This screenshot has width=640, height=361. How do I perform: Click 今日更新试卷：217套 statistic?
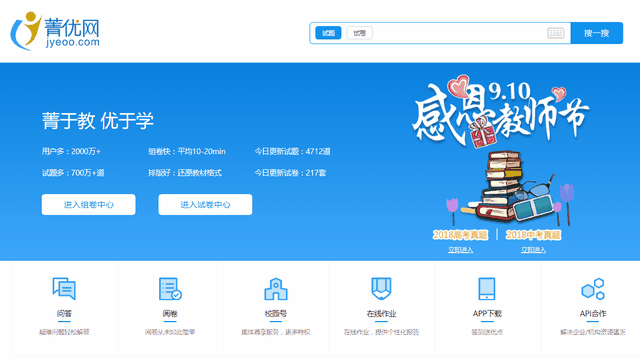click(x=290, y=173)
